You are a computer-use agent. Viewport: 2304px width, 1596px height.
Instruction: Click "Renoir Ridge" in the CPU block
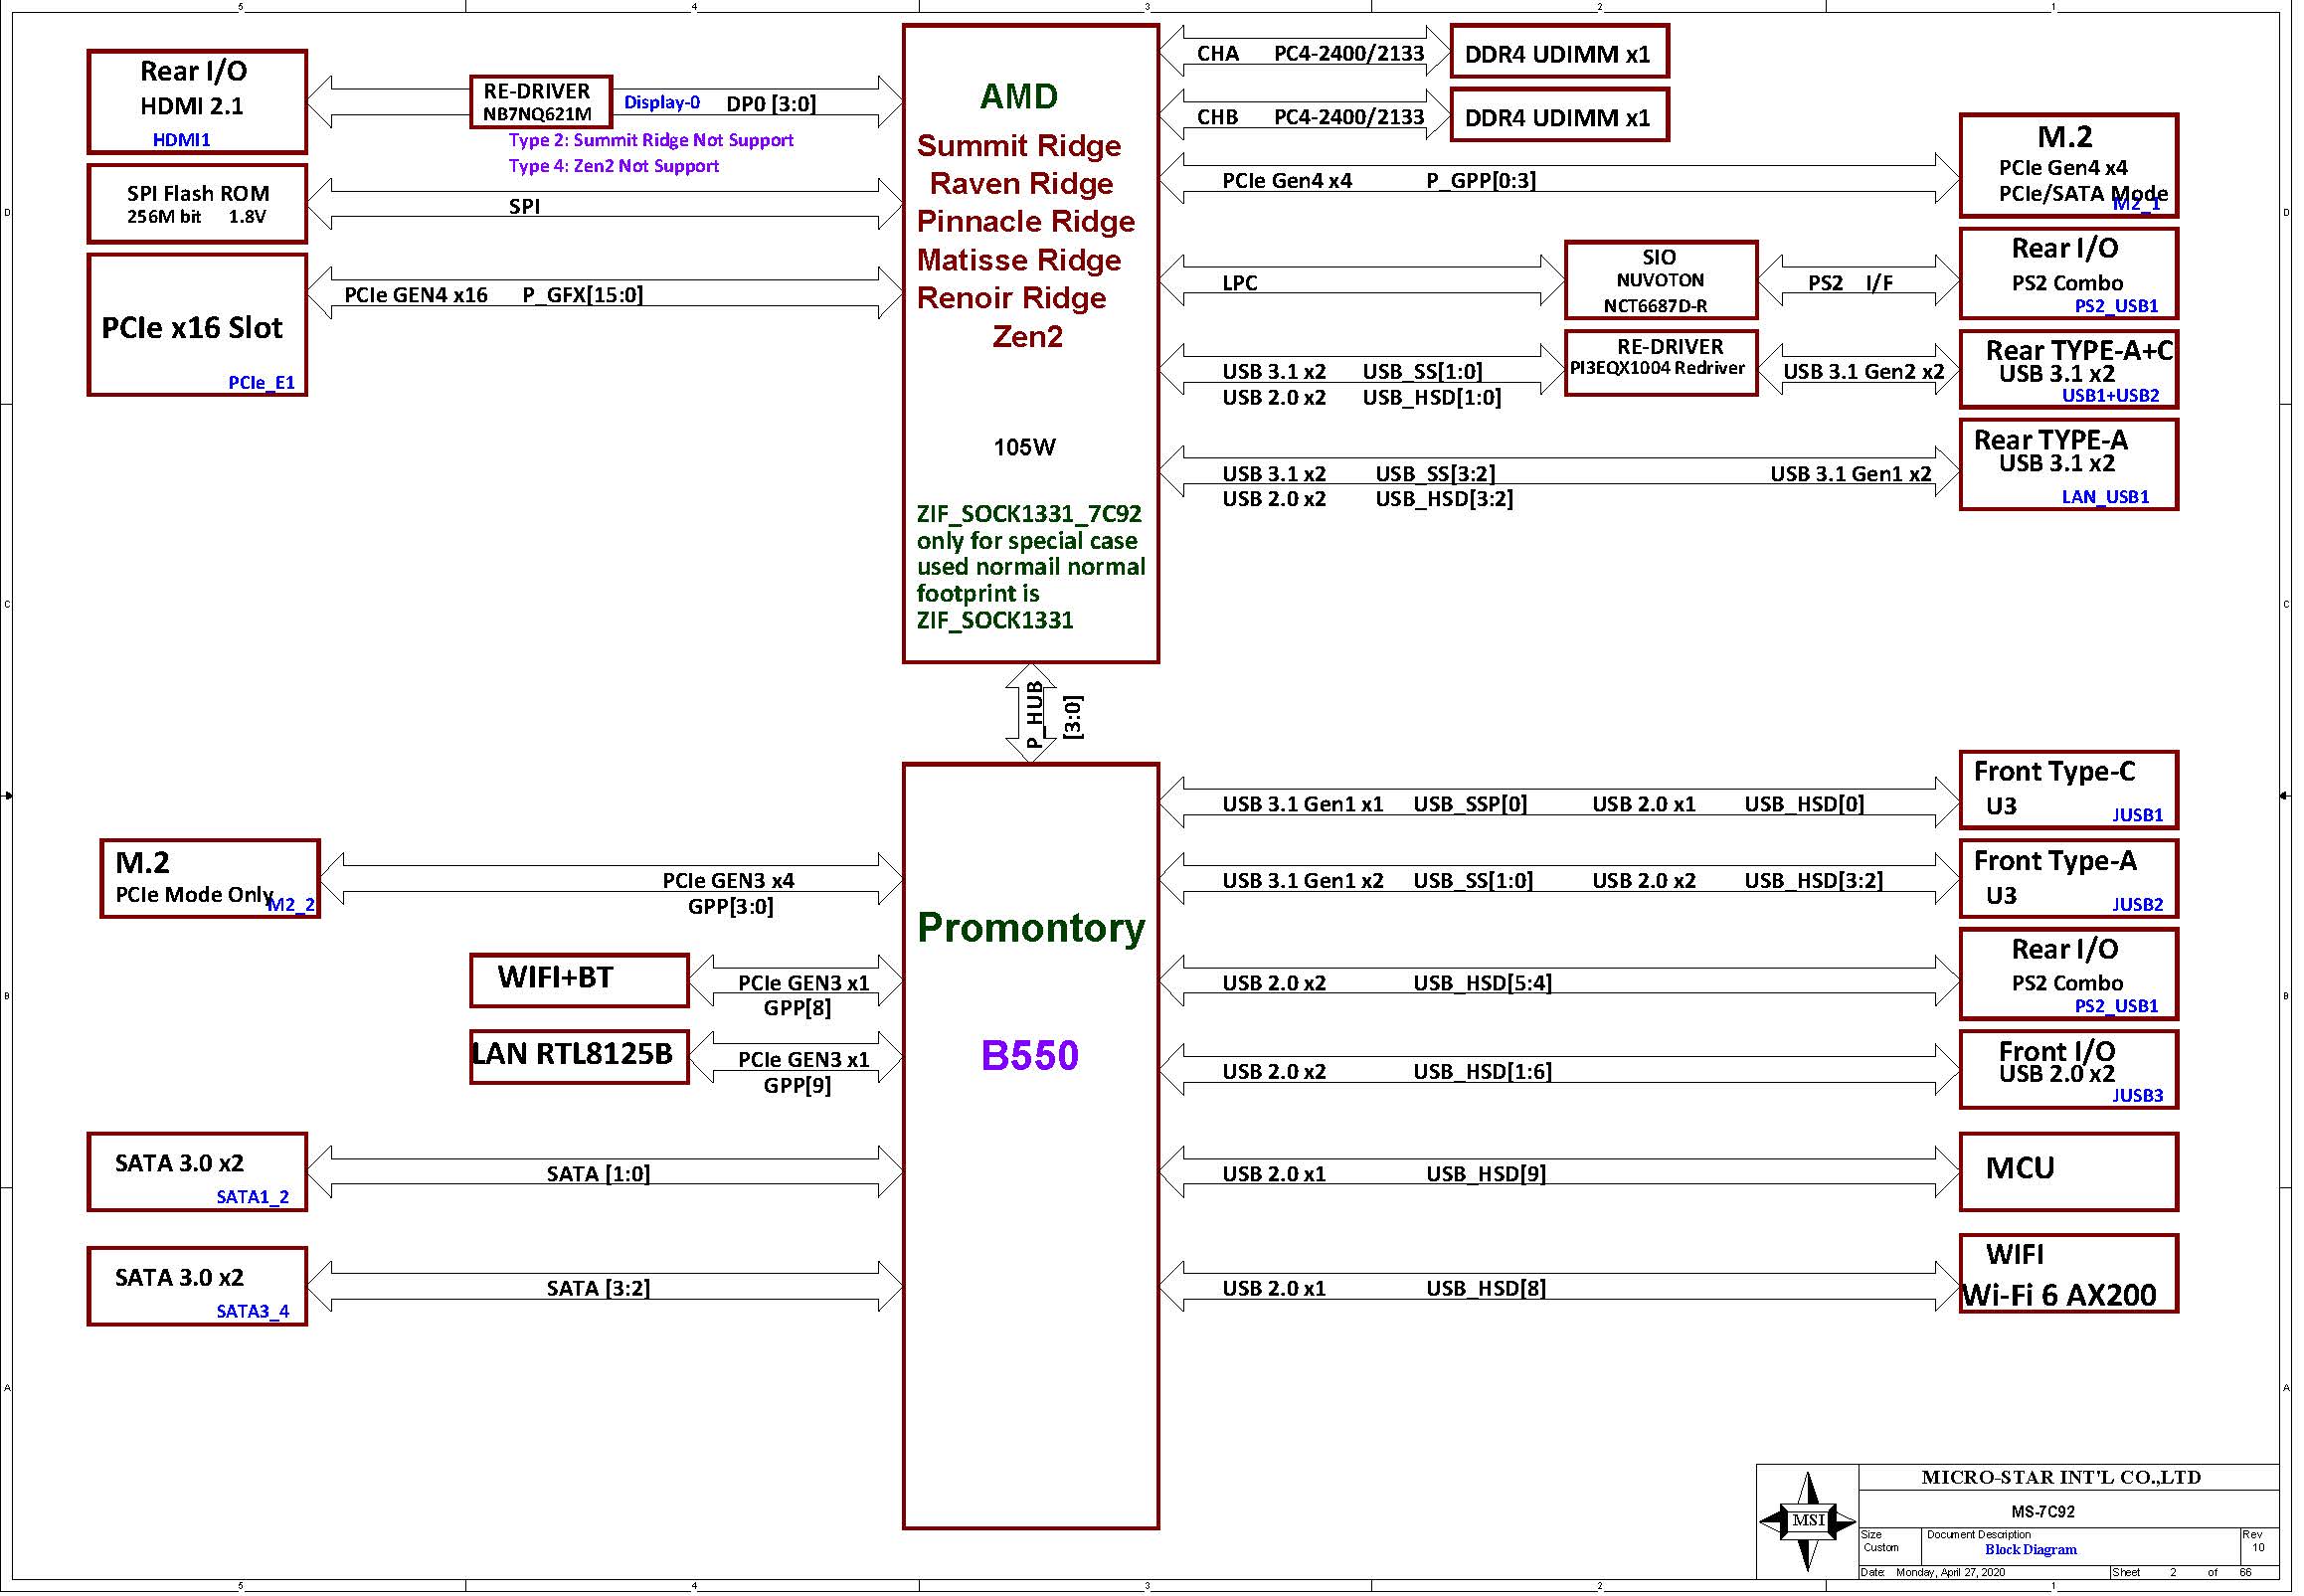click(x=1012, y=298)
